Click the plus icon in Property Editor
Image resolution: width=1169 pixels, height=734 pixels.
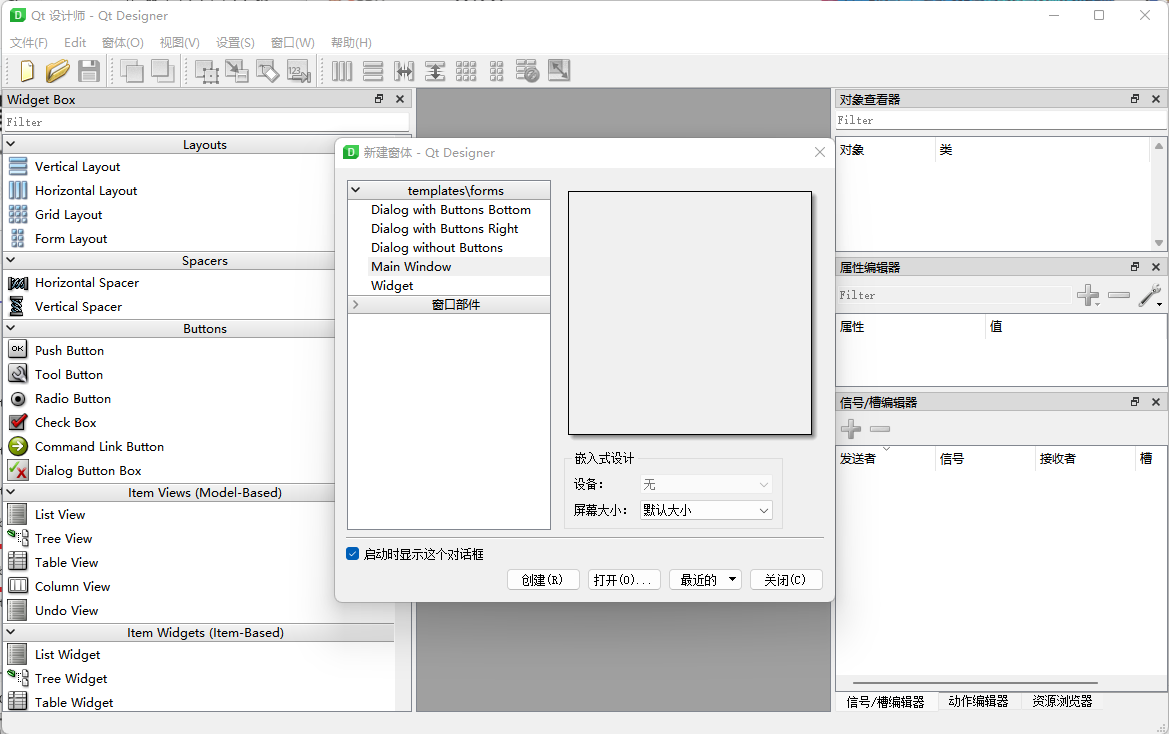click(x=1088, y=295)
